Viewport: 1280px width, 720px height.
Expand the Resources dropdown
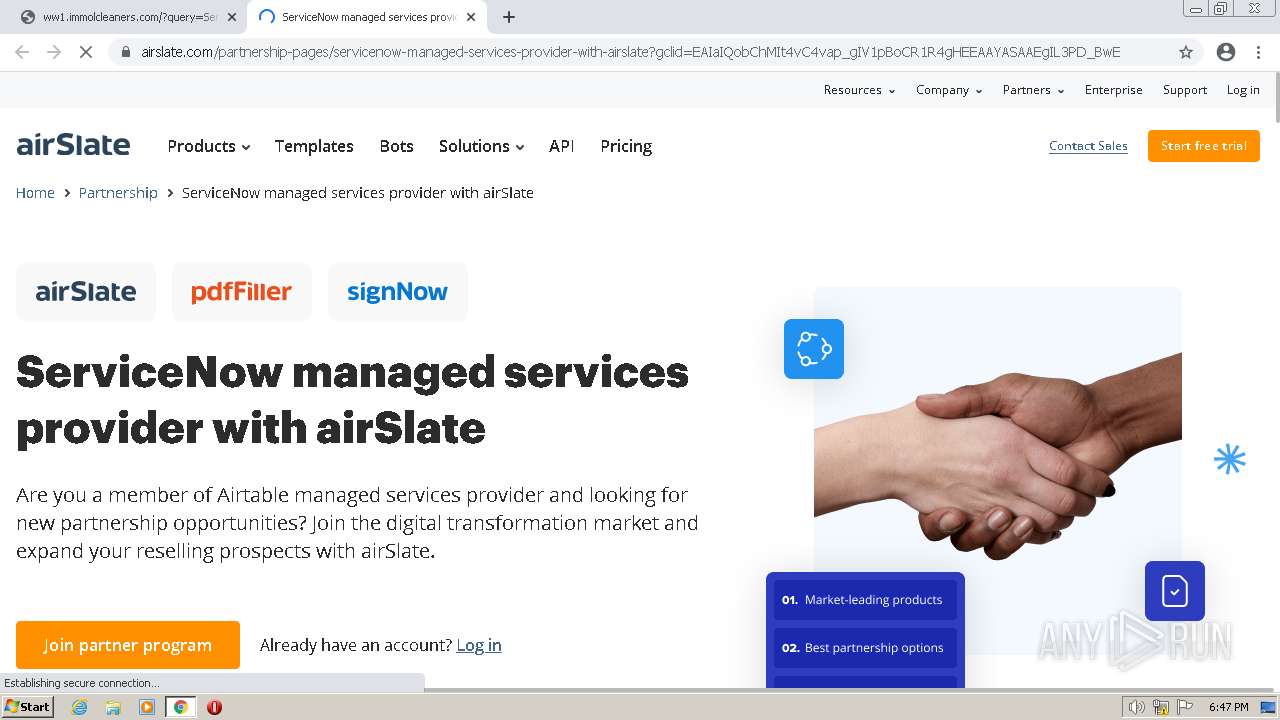859,90
